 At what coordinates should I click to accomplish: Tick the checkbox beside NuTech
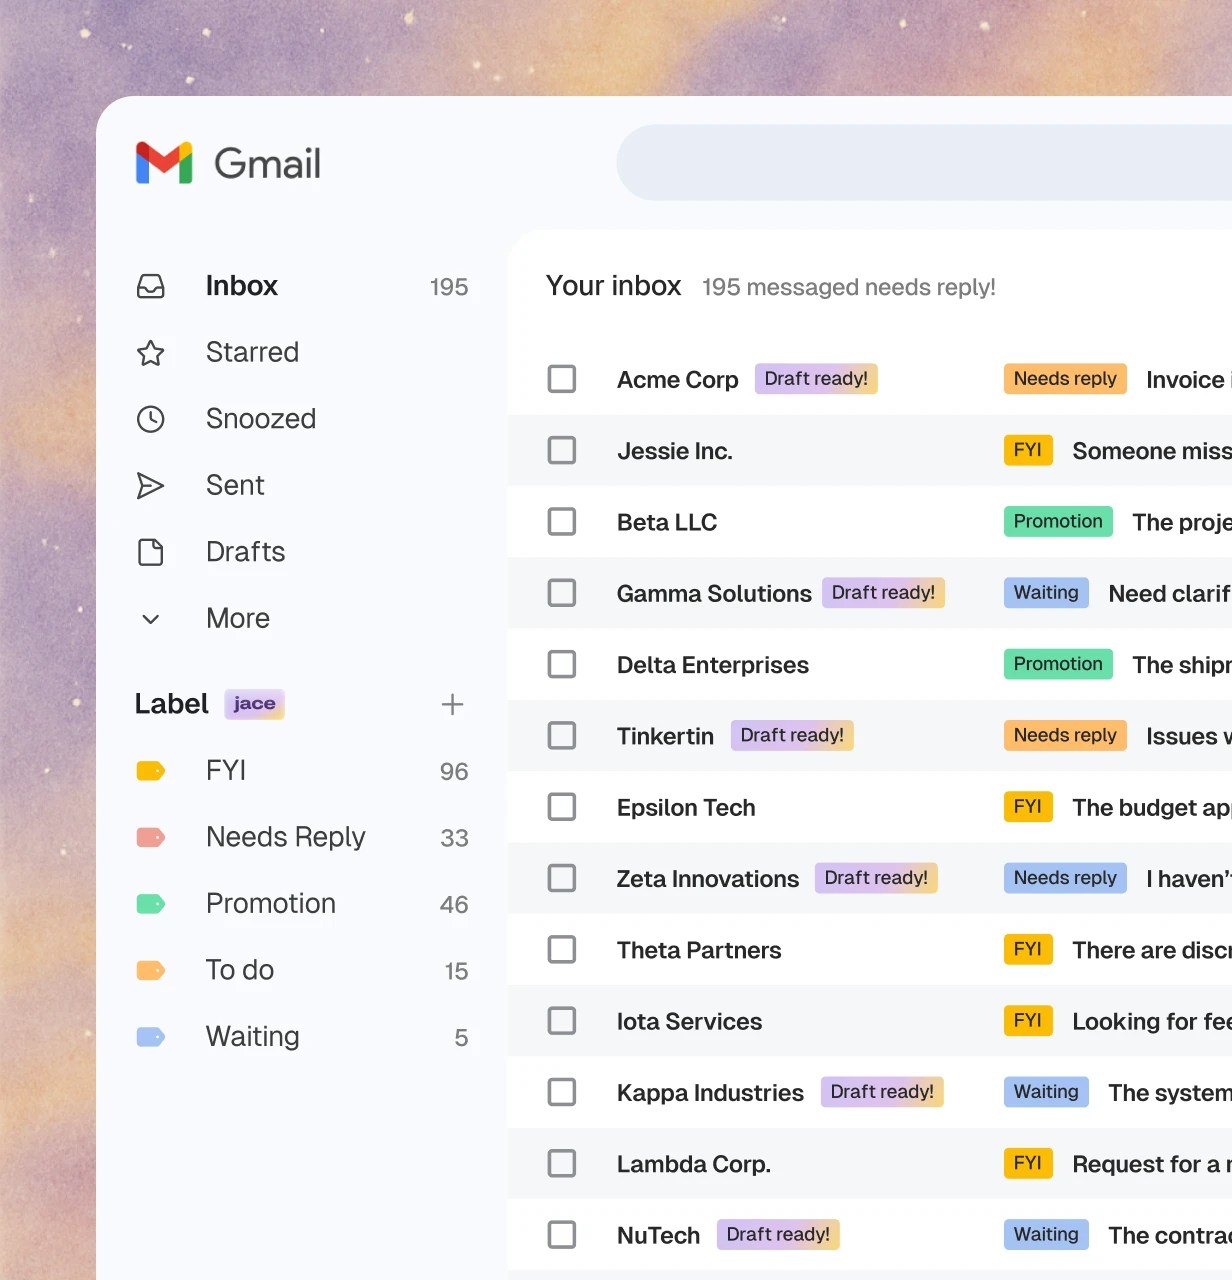pos(562,1234)
